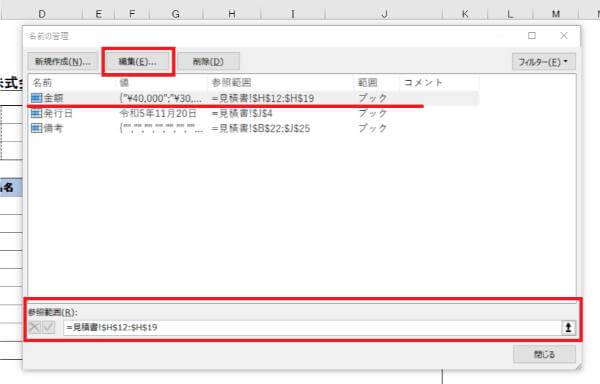Select the 備考 named range row
600x384 pixels.
(x=254, y=128)
